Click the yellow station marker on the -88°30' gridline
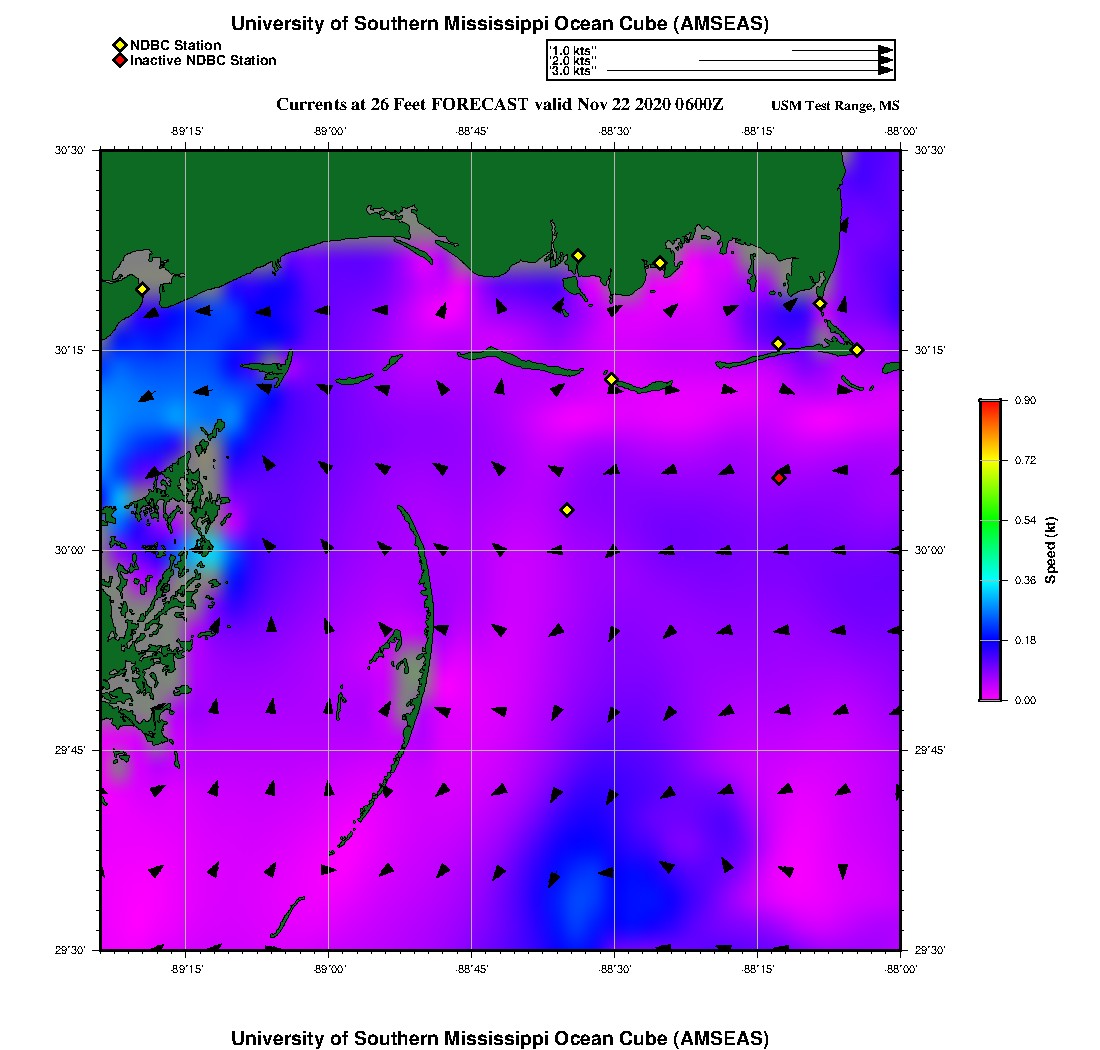This screenshot has height=1050, width=1100. pyautogui.click(x=612, y=379)
